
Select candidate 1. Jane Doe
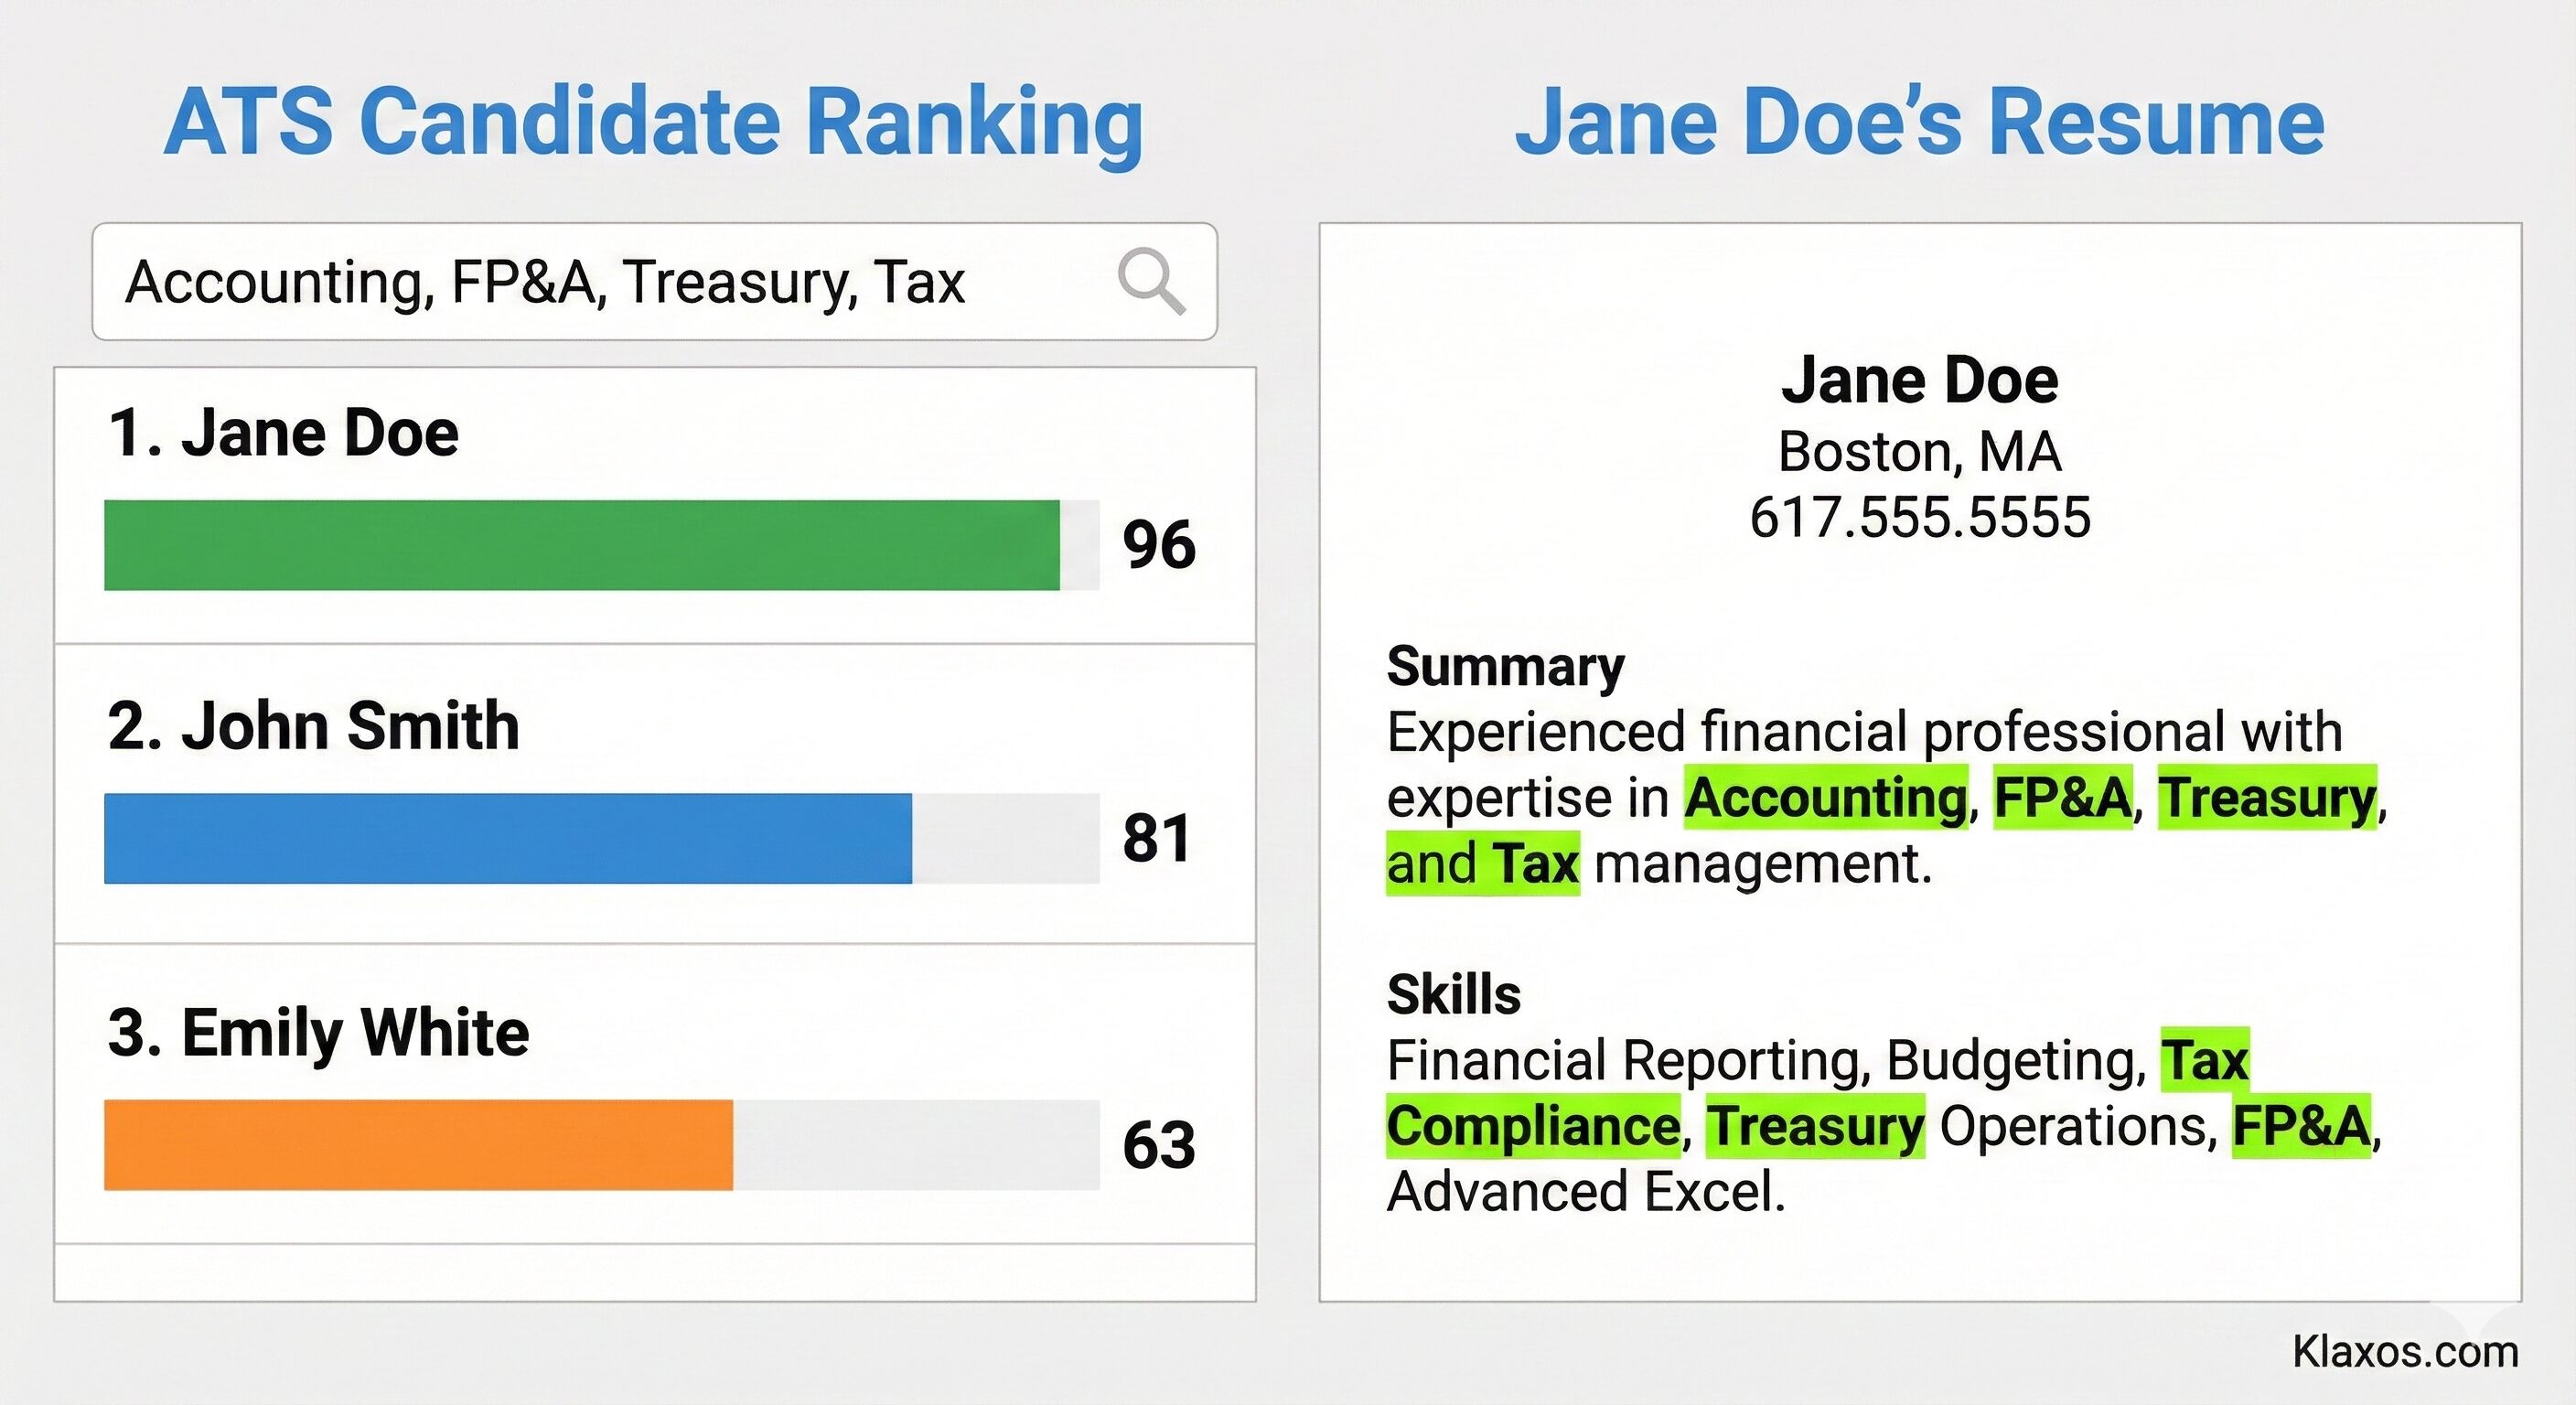pyautogui.click(x=284, y=433)
